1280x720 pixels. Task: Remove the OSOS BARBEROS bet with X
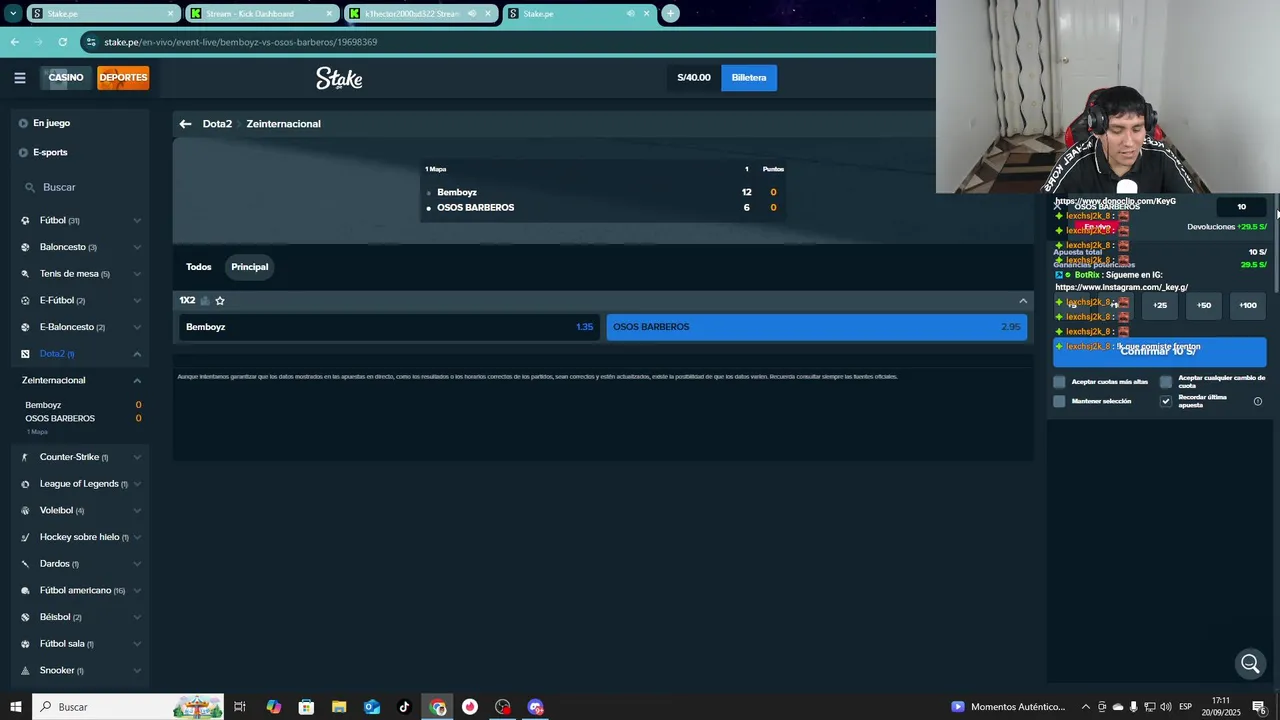point(1058,206)
